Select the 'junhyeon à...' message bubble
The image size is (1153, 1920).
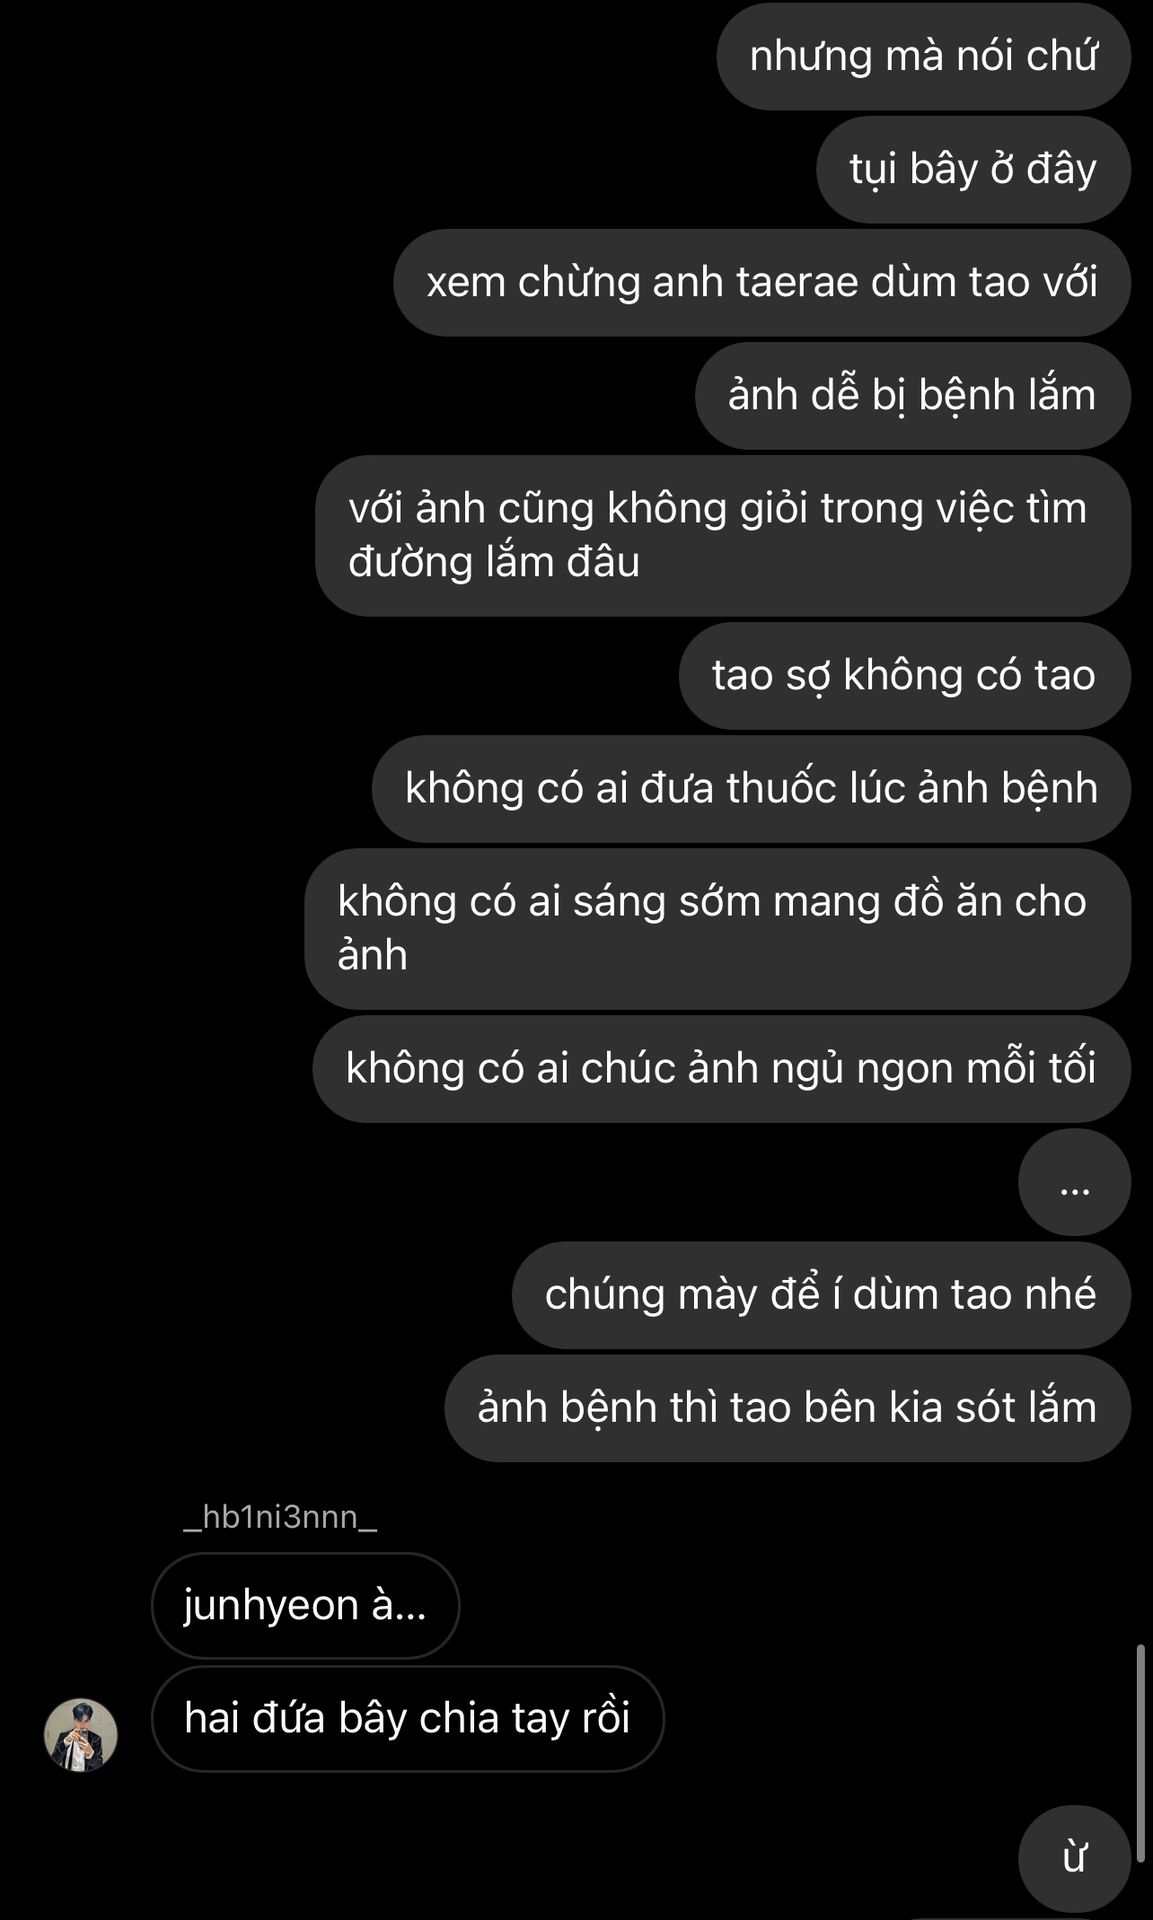pyautogui.click(x=305, y=1606)
